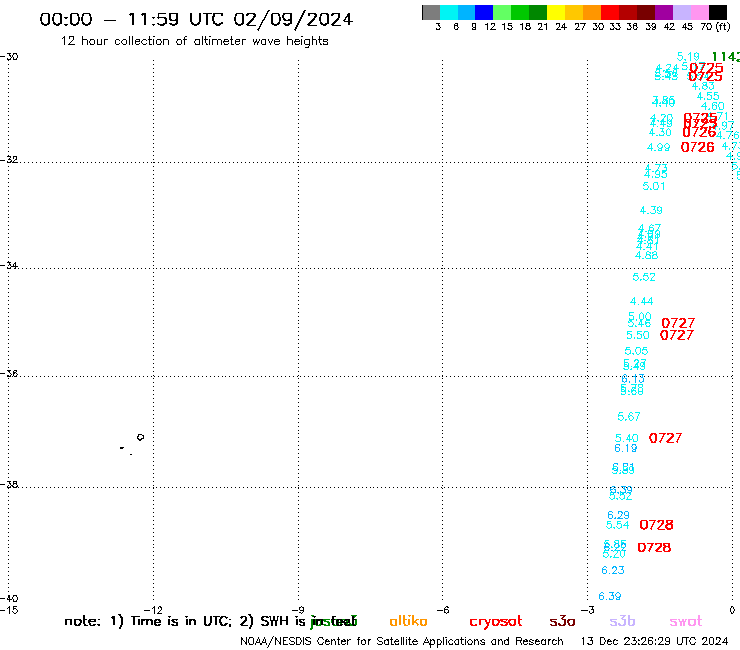Click the 'altika' satellite legend label
The height and width of the screenshot is (650, 740).
408,621
